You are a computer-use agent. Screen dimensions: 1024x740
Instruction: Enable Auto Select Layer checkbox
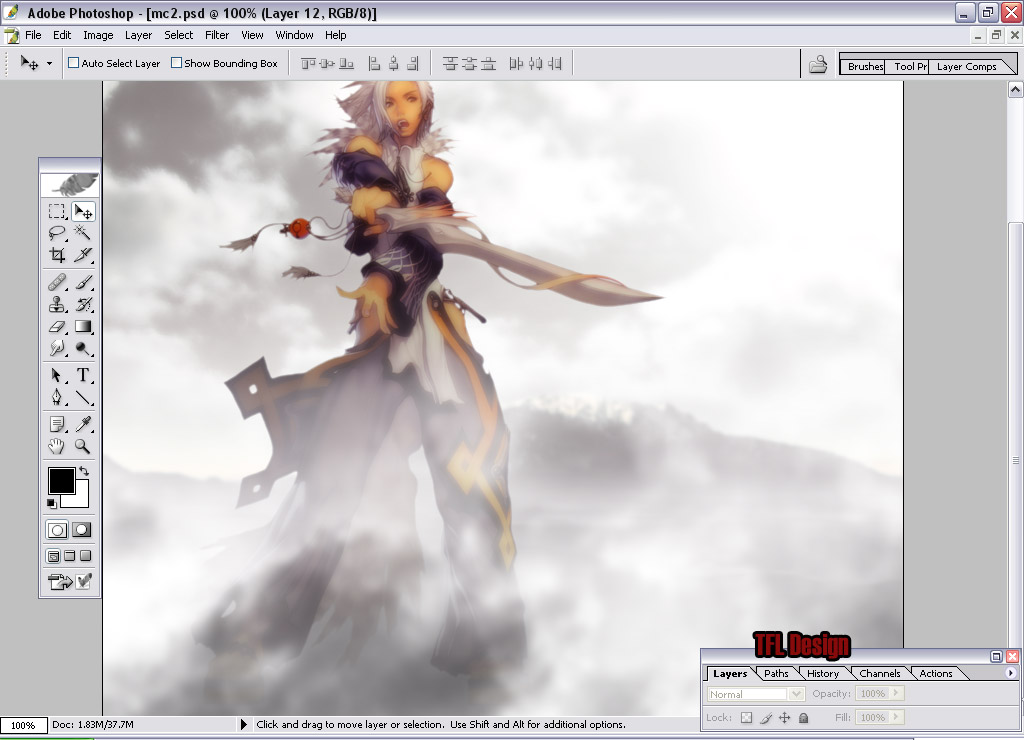74,63
